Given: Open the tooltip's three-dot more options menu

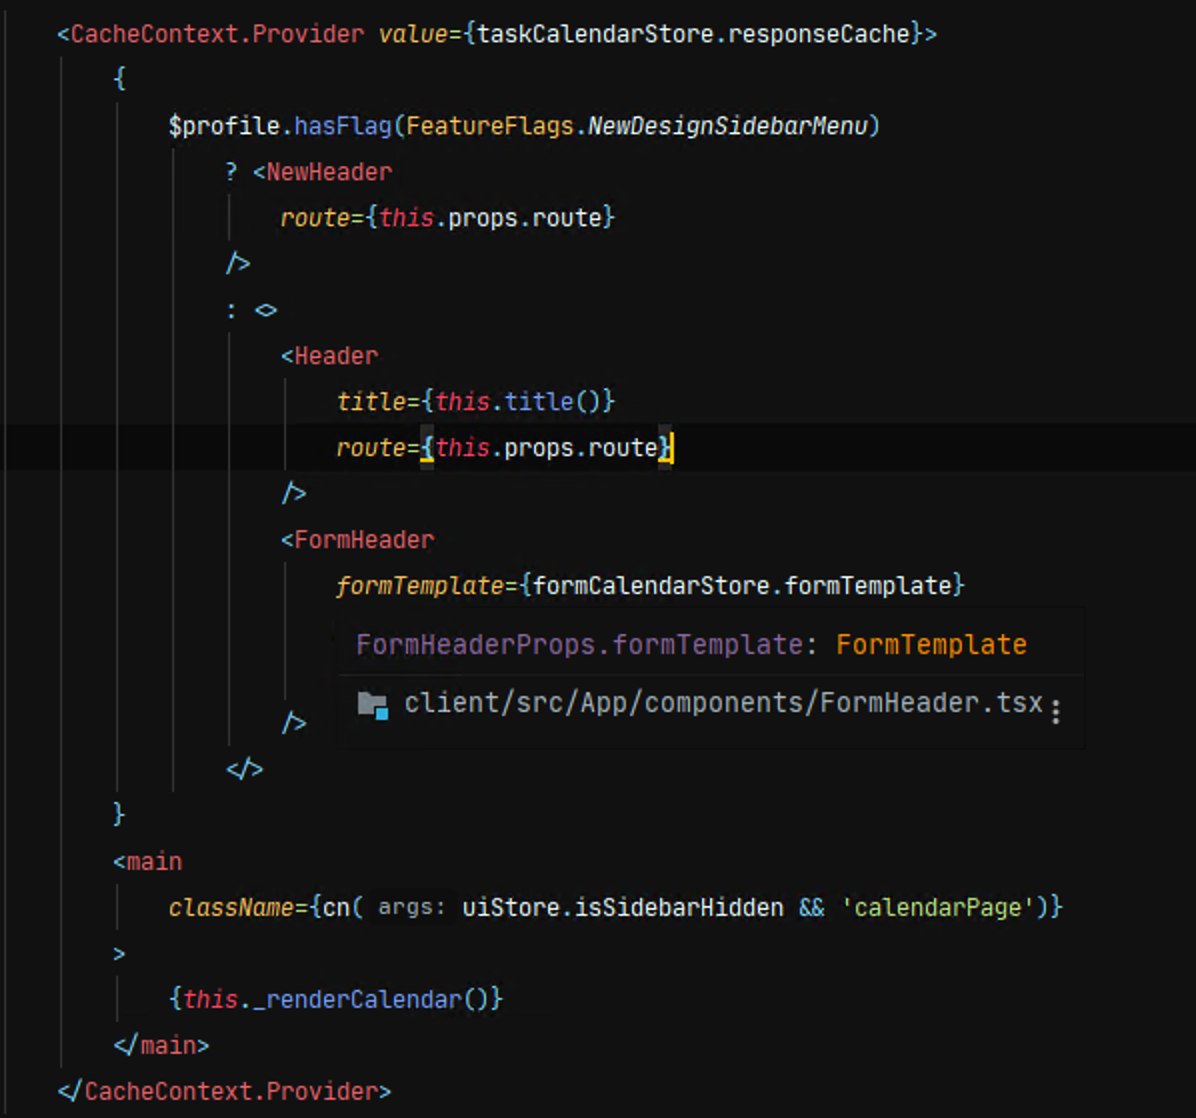Looking at the screenshot, I should coord(1056,712).
